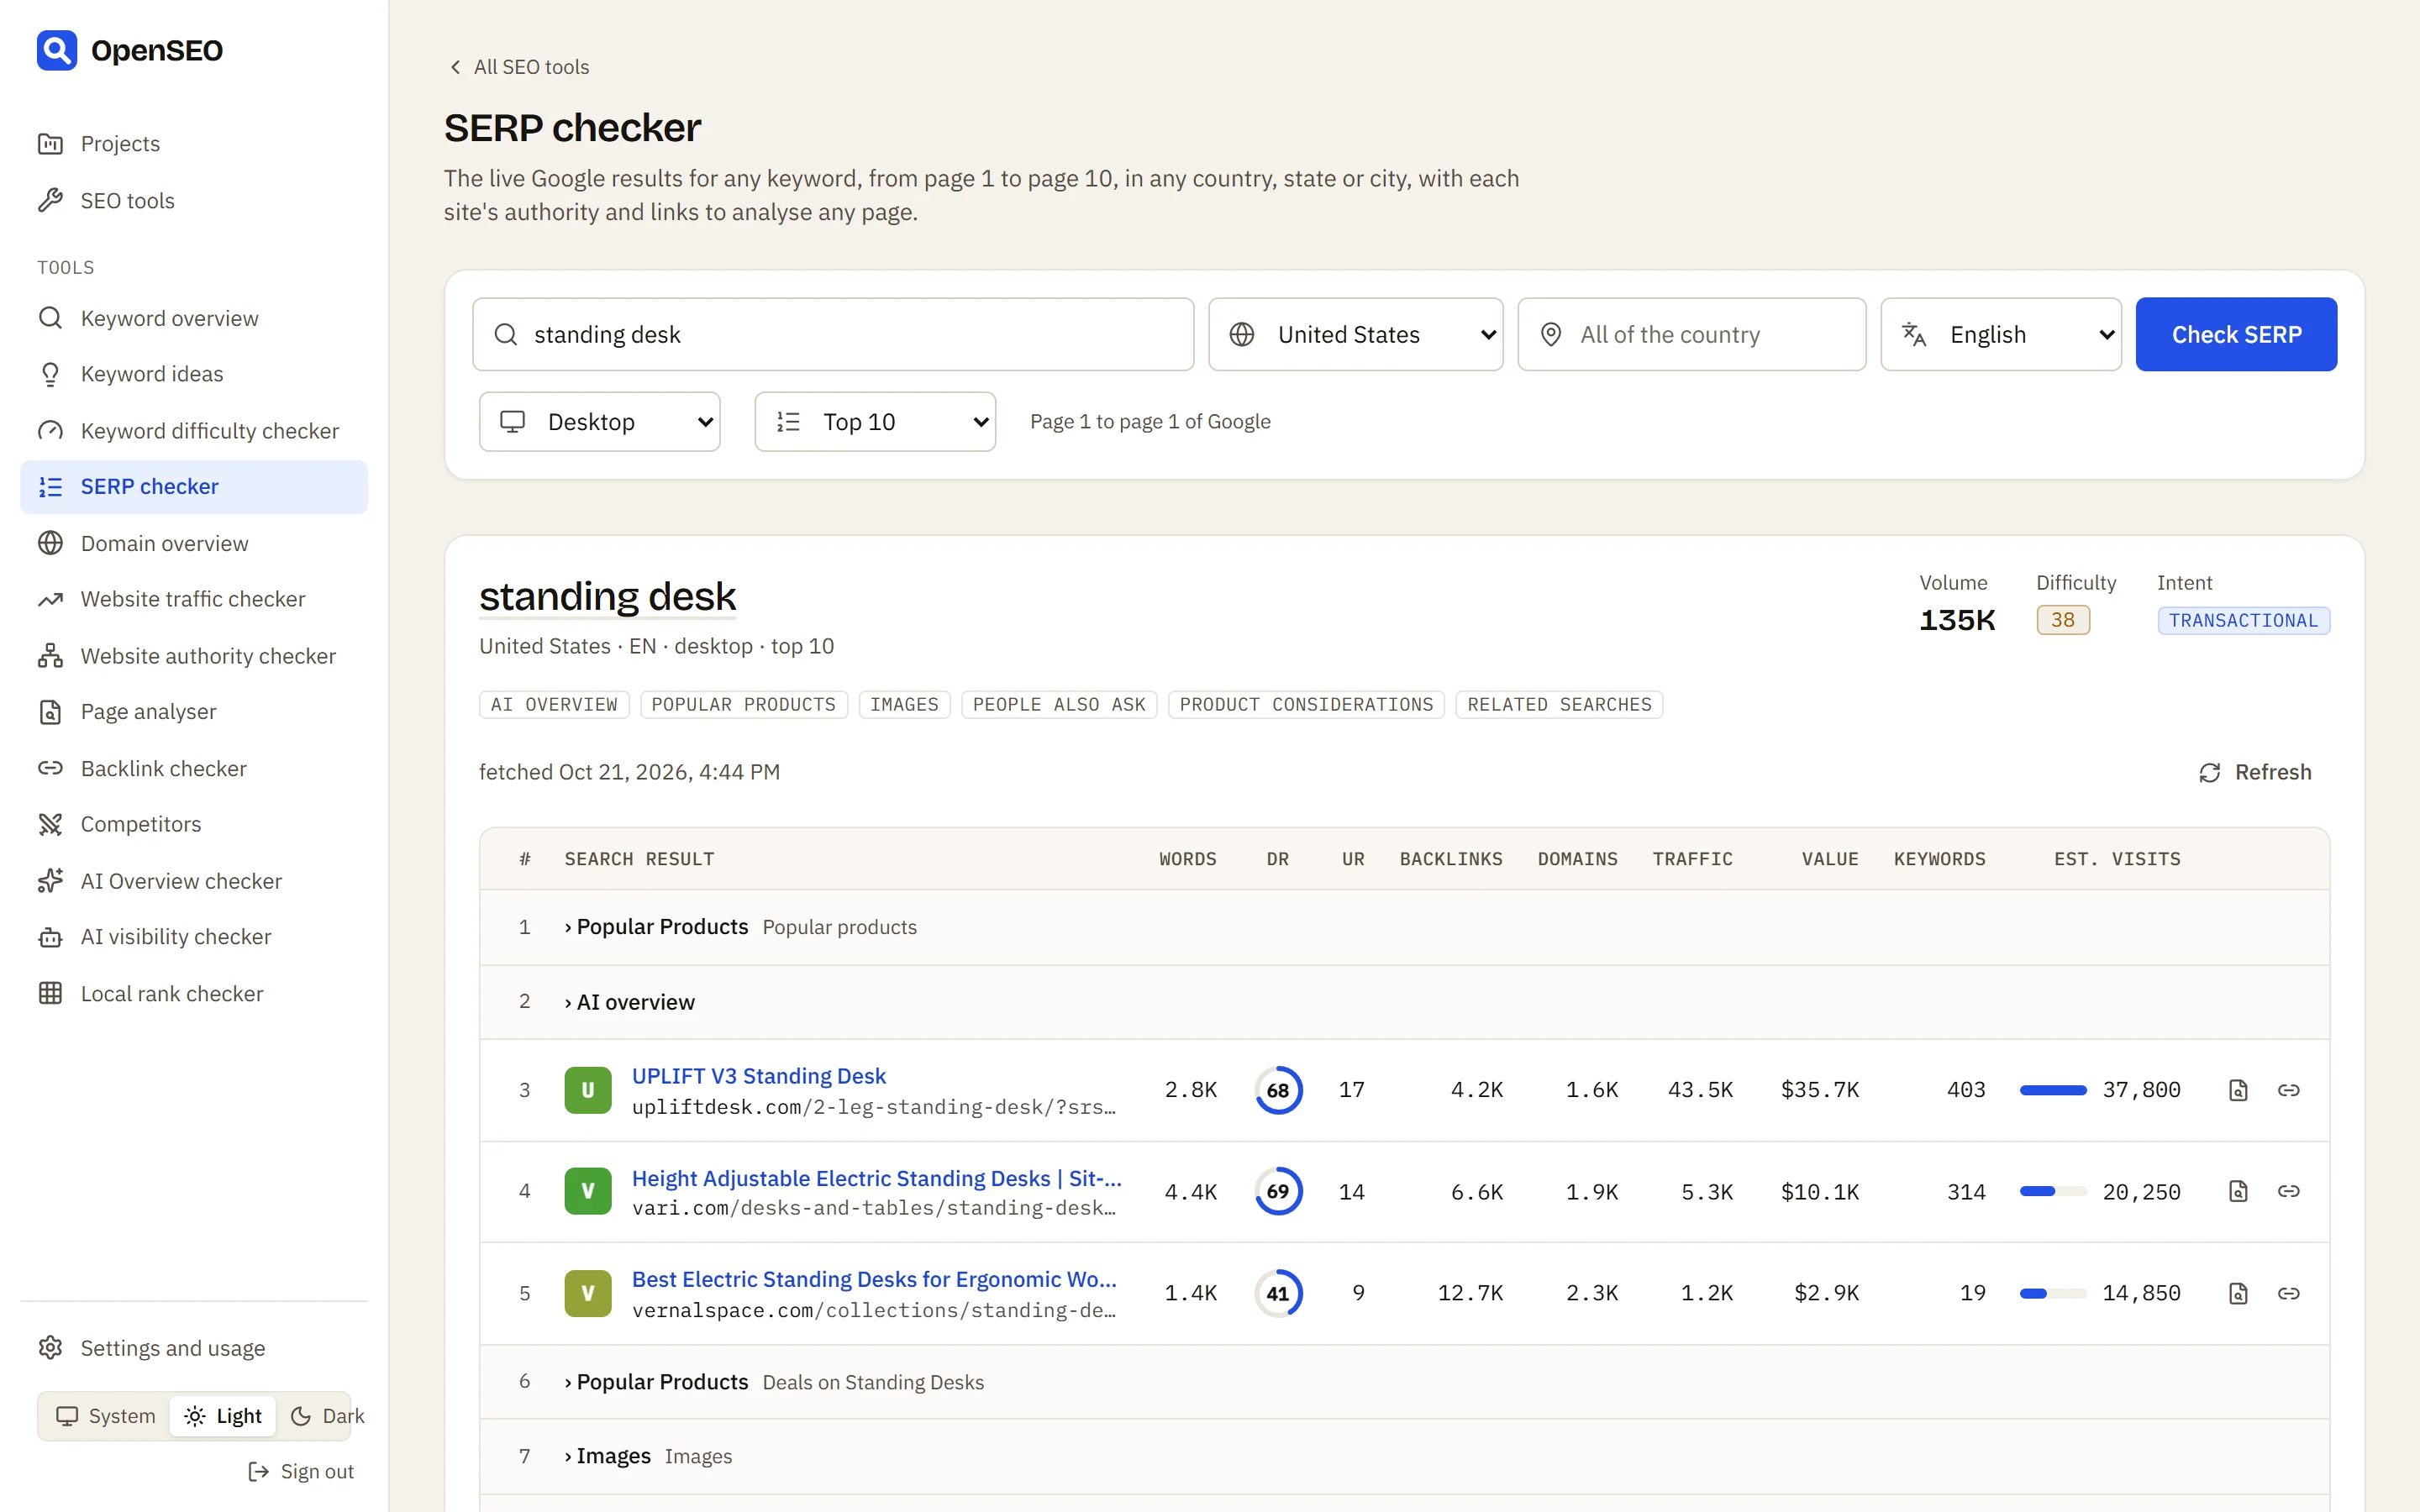
Task: Click the sign out arrow icon
Action: [x=258, y=1471]
